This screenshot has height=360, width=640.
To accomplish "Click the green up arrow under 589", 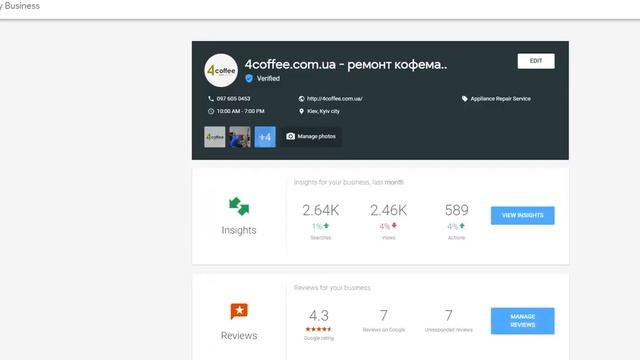I will point(462,225).
